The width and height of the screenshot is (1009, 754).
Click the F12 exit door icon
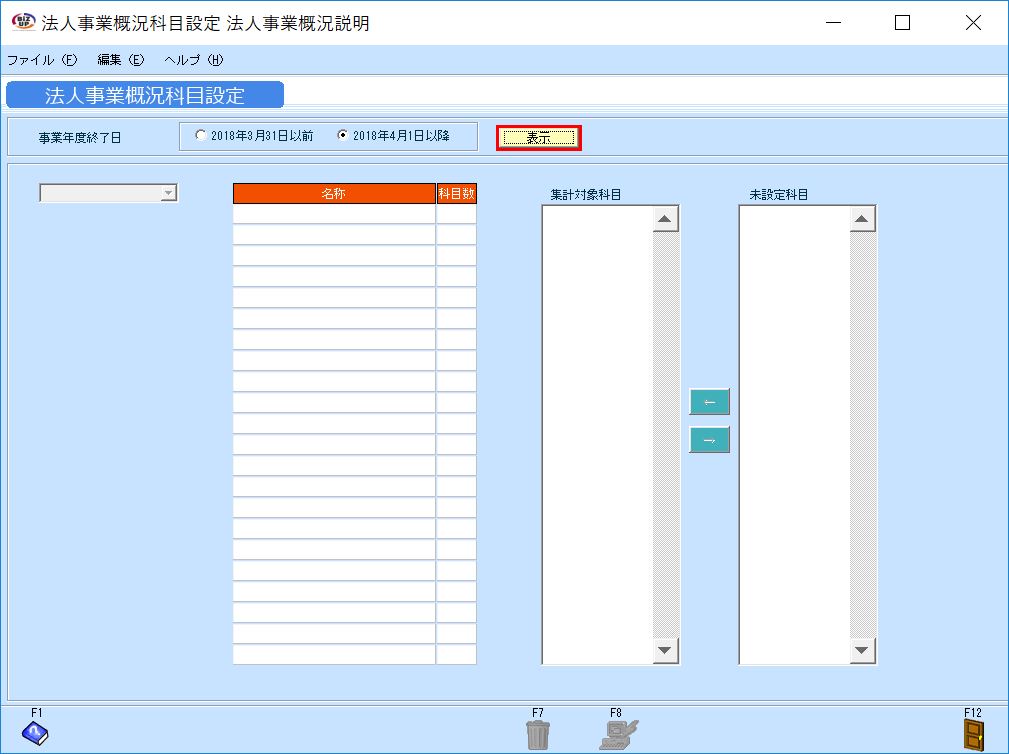(x=972, y=735)
